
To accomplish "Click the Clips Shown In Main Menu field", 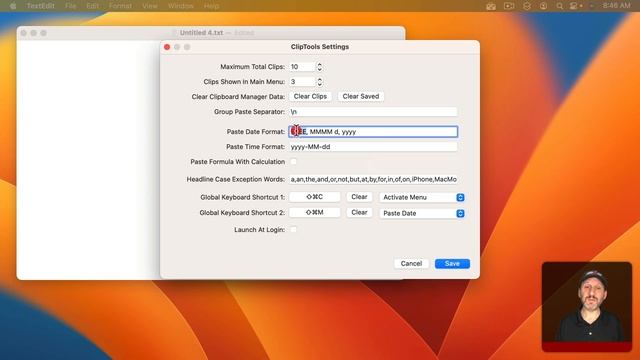I will point(302,82).
